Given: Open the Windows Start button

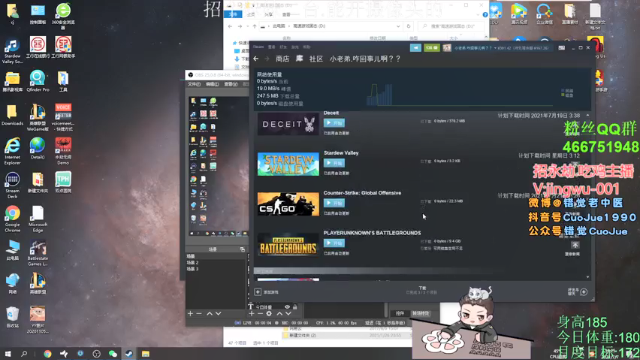Looking at the screenshot, I should 7,354.
